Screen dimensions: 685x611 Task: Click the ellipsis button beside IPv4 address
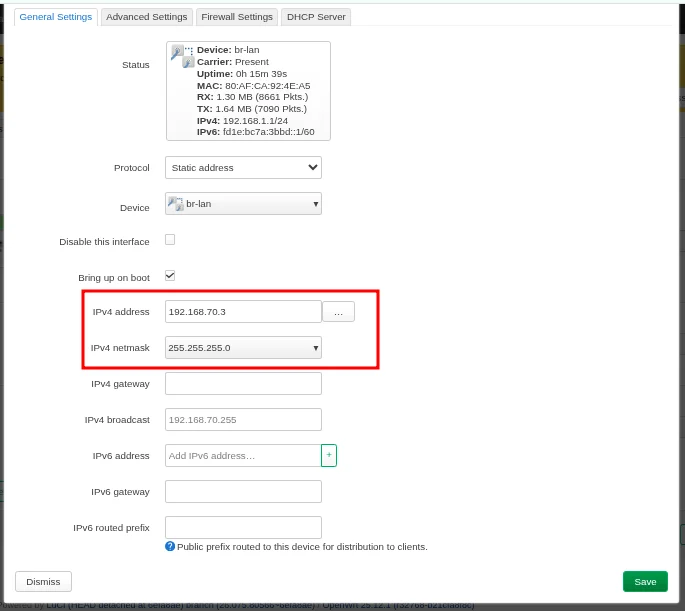pyautogui.click(x=338, y=312)
